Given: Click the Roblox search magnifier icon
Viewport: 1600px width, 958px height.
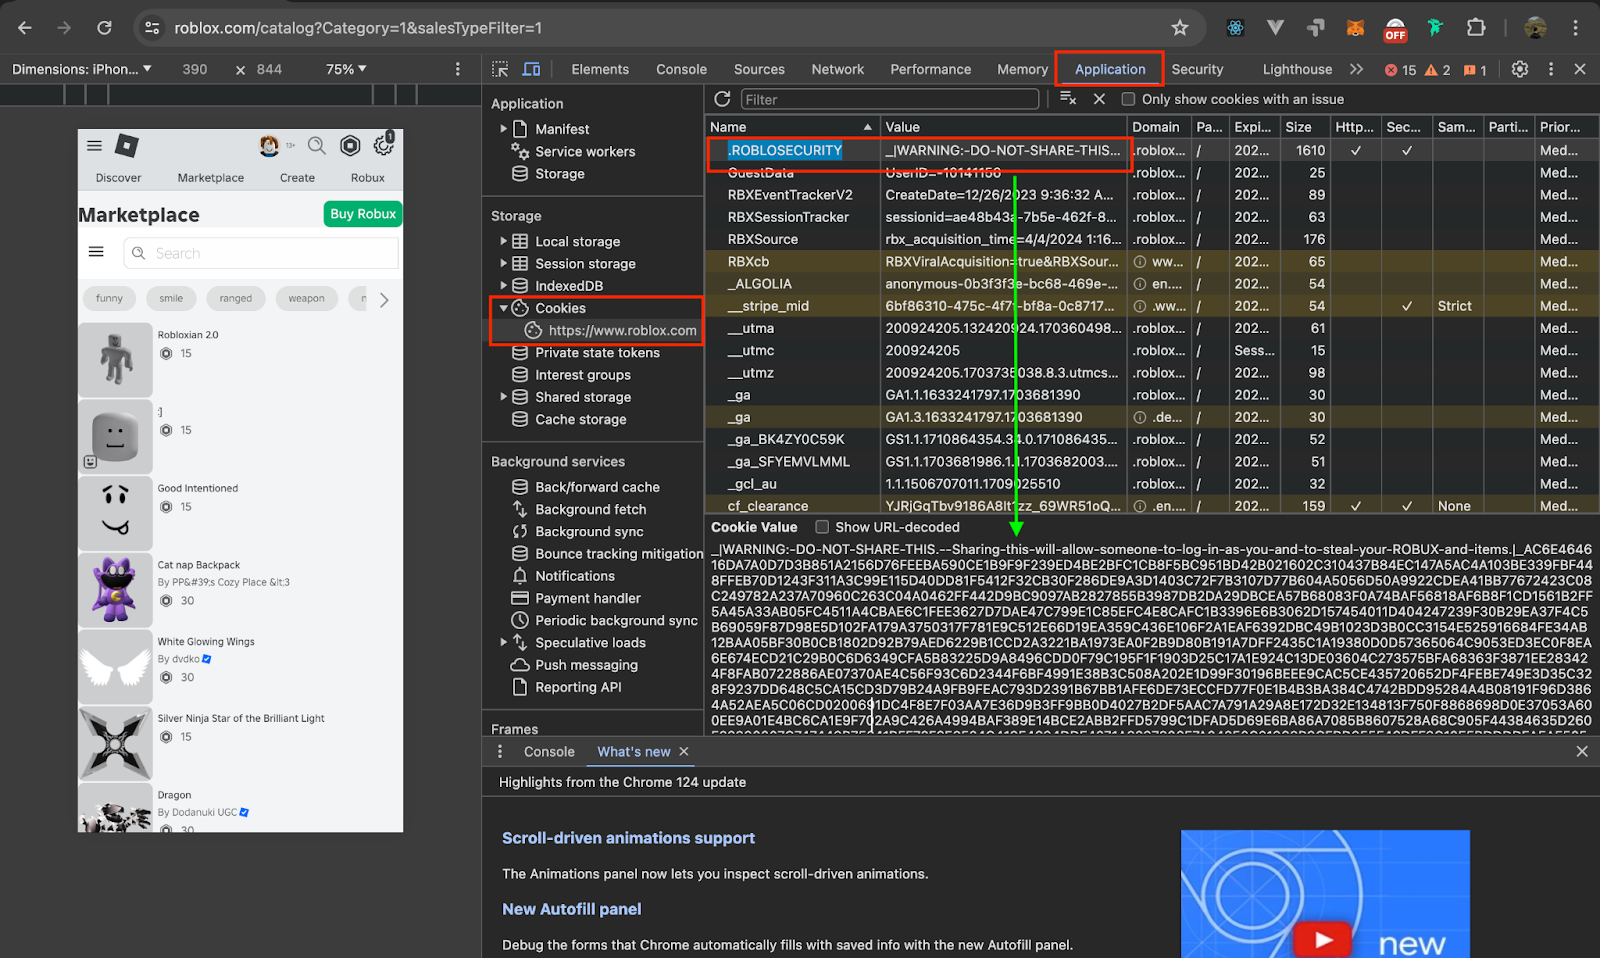Looking at the screenshot, I should click(317, 146).
